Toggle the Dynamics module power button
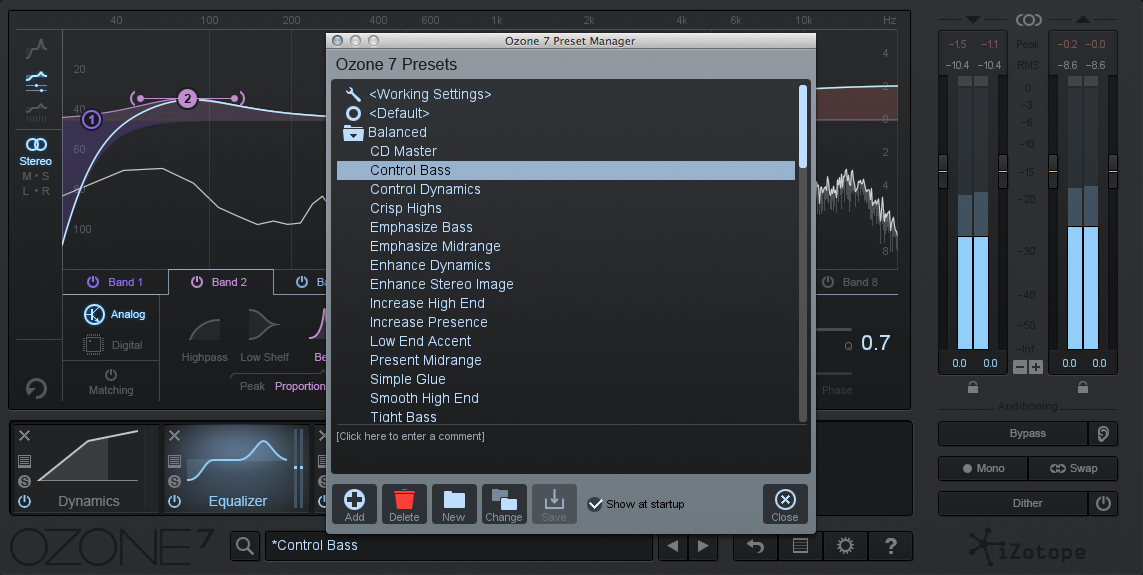The width and height of the screenshot is (1143, 575). (x=24, y=501)
